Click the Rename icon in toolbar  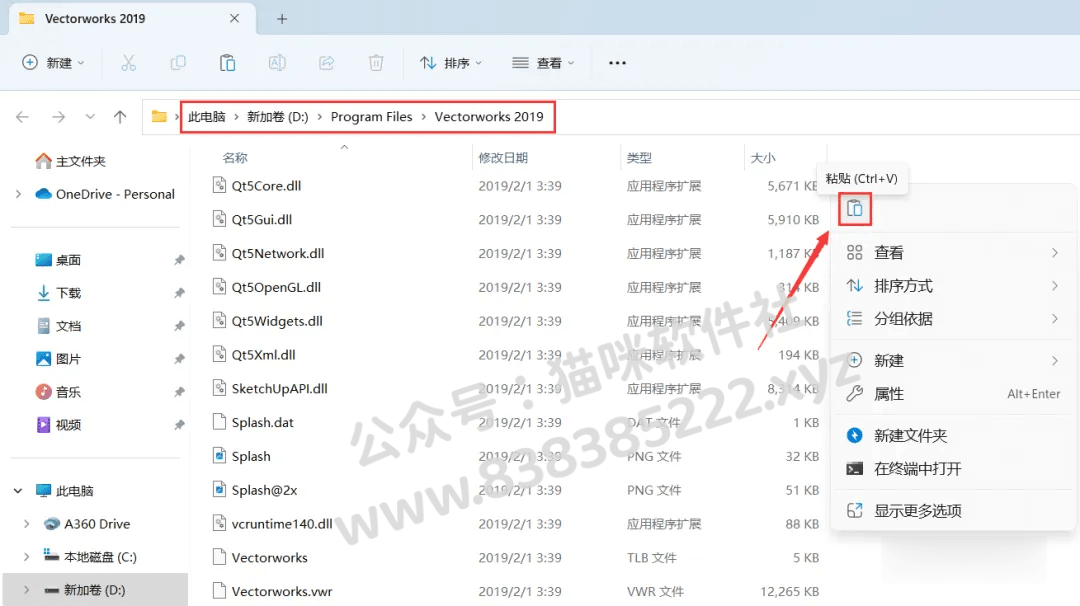[277, 63]
